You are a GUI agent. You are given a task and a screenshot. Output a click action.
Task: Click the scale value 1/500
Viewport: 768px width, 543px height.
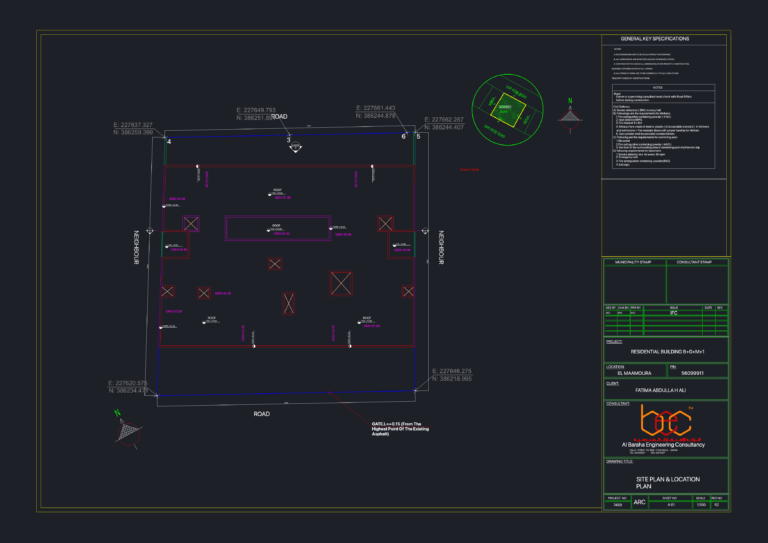pyautogui.click(x=701, y=505)
